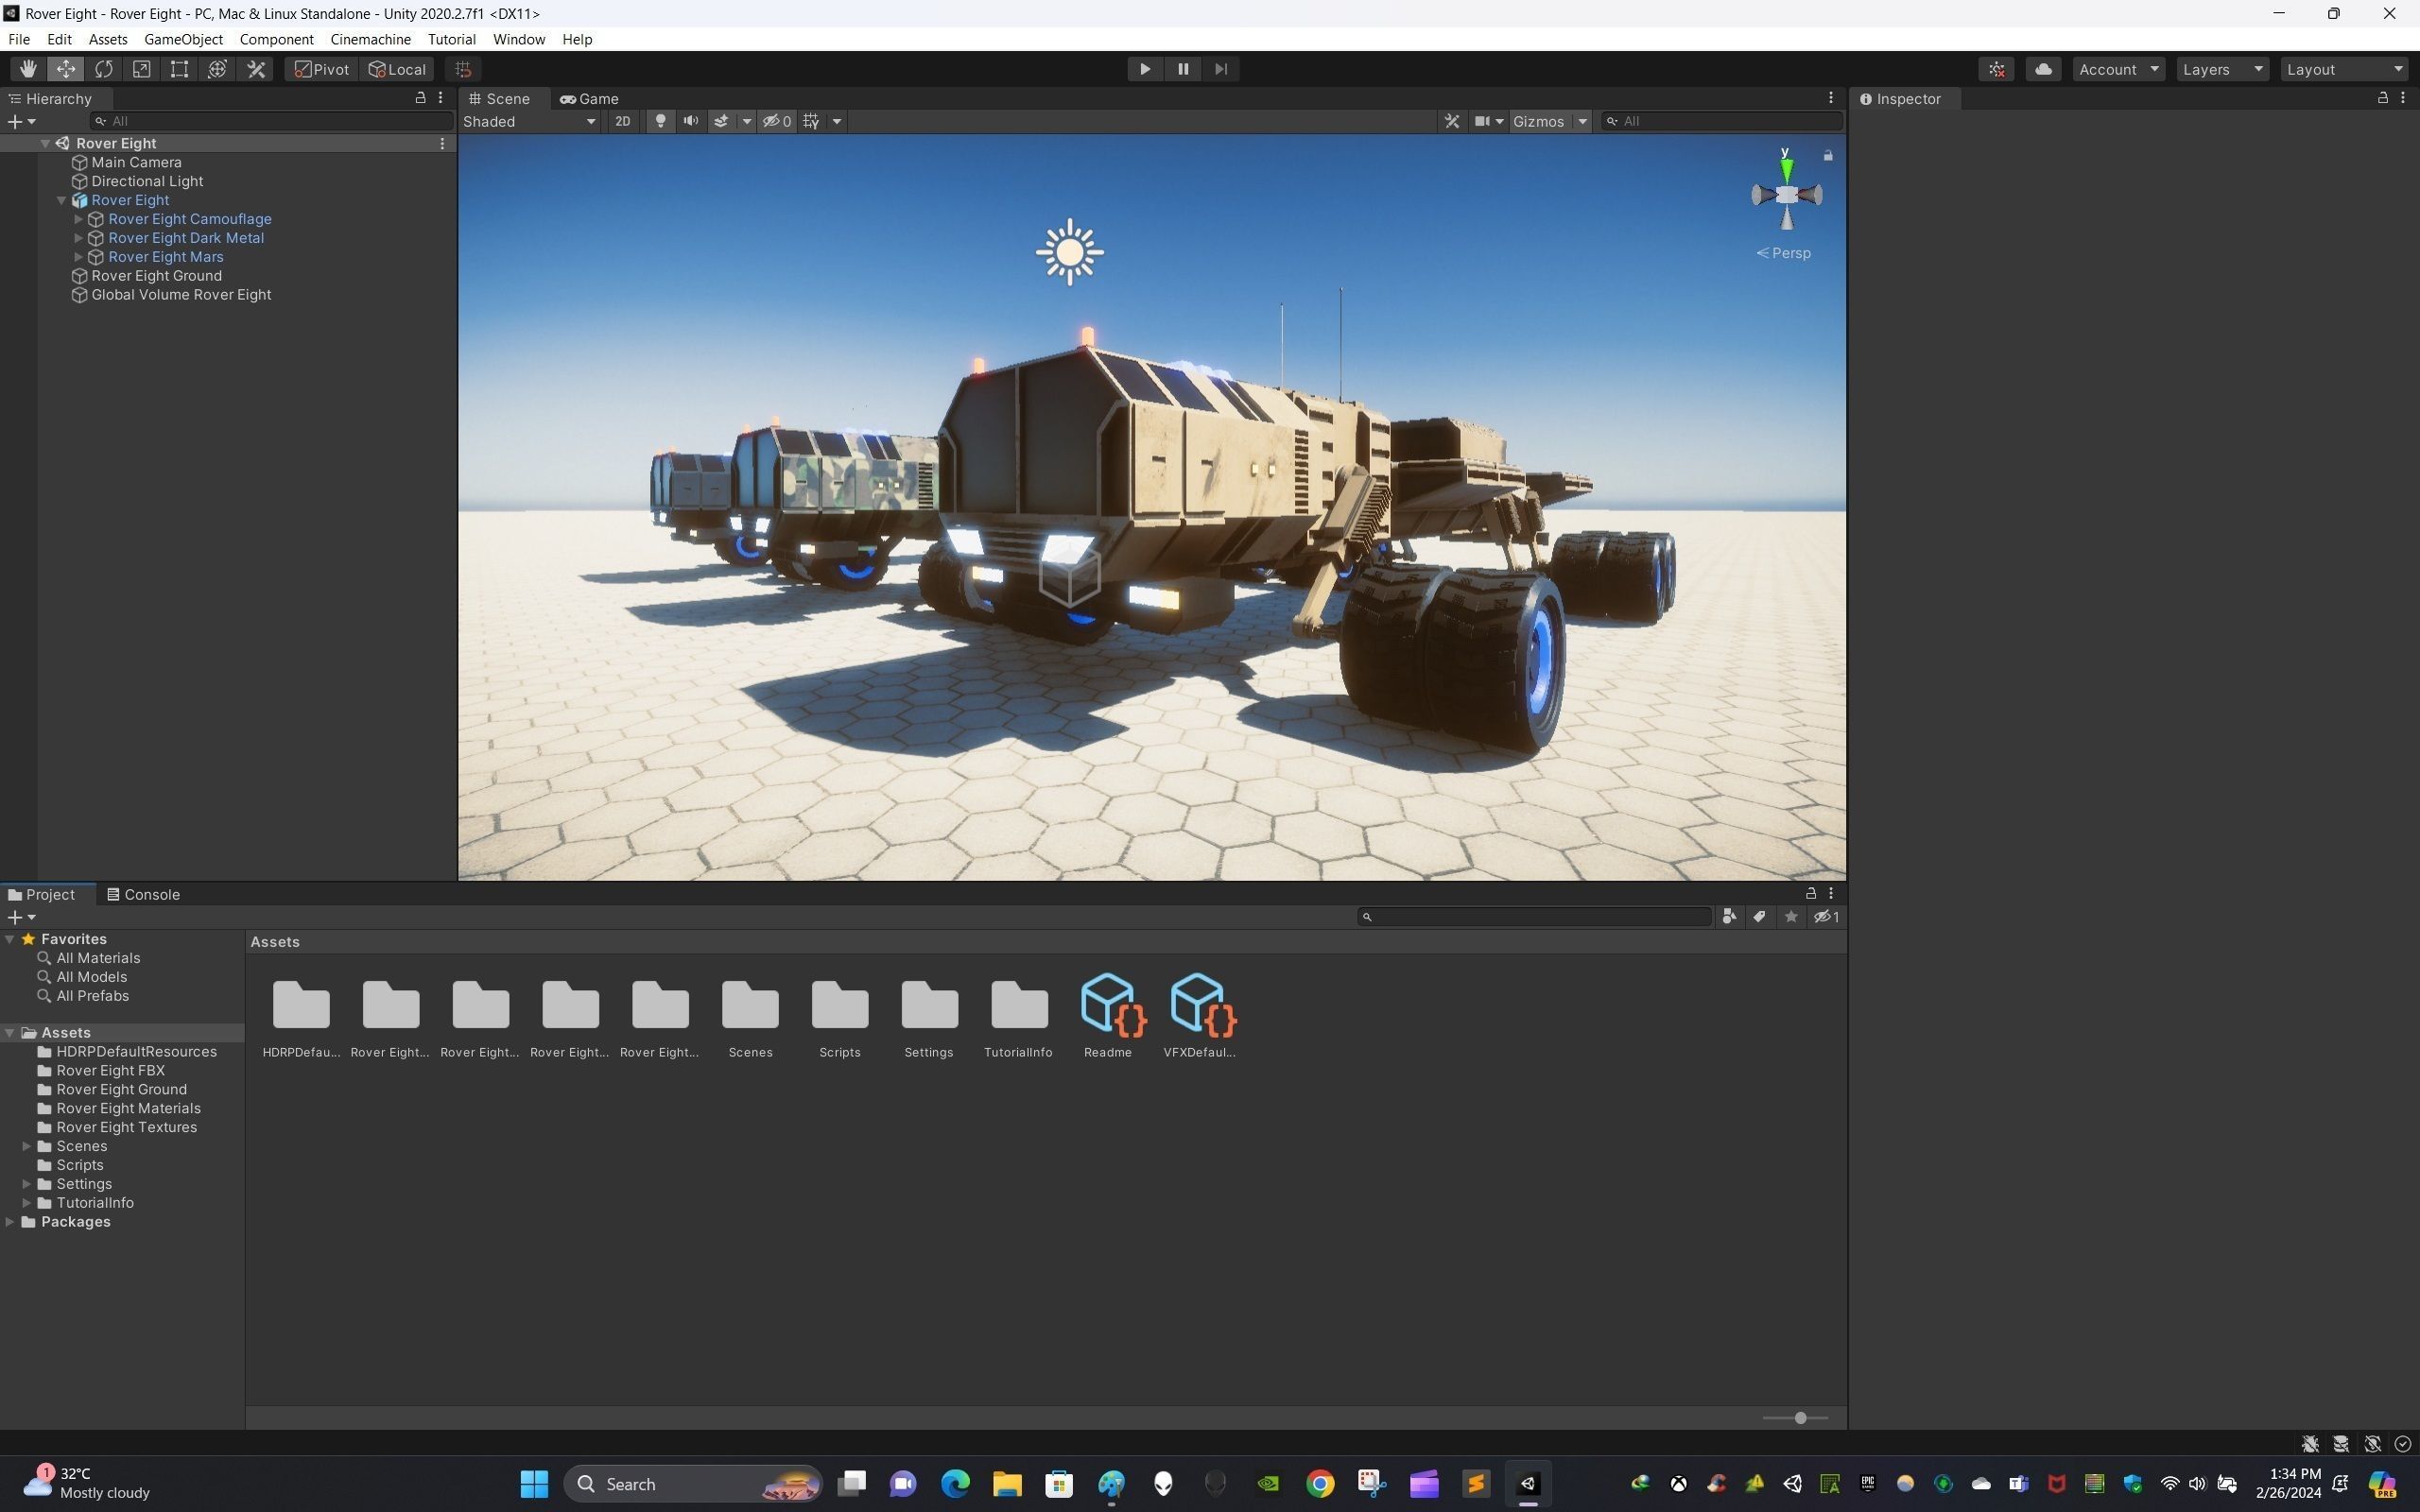2420x1512 pixels.
Task: Select All Prefabs in Favorites
Action: click(x=92, y=996)
